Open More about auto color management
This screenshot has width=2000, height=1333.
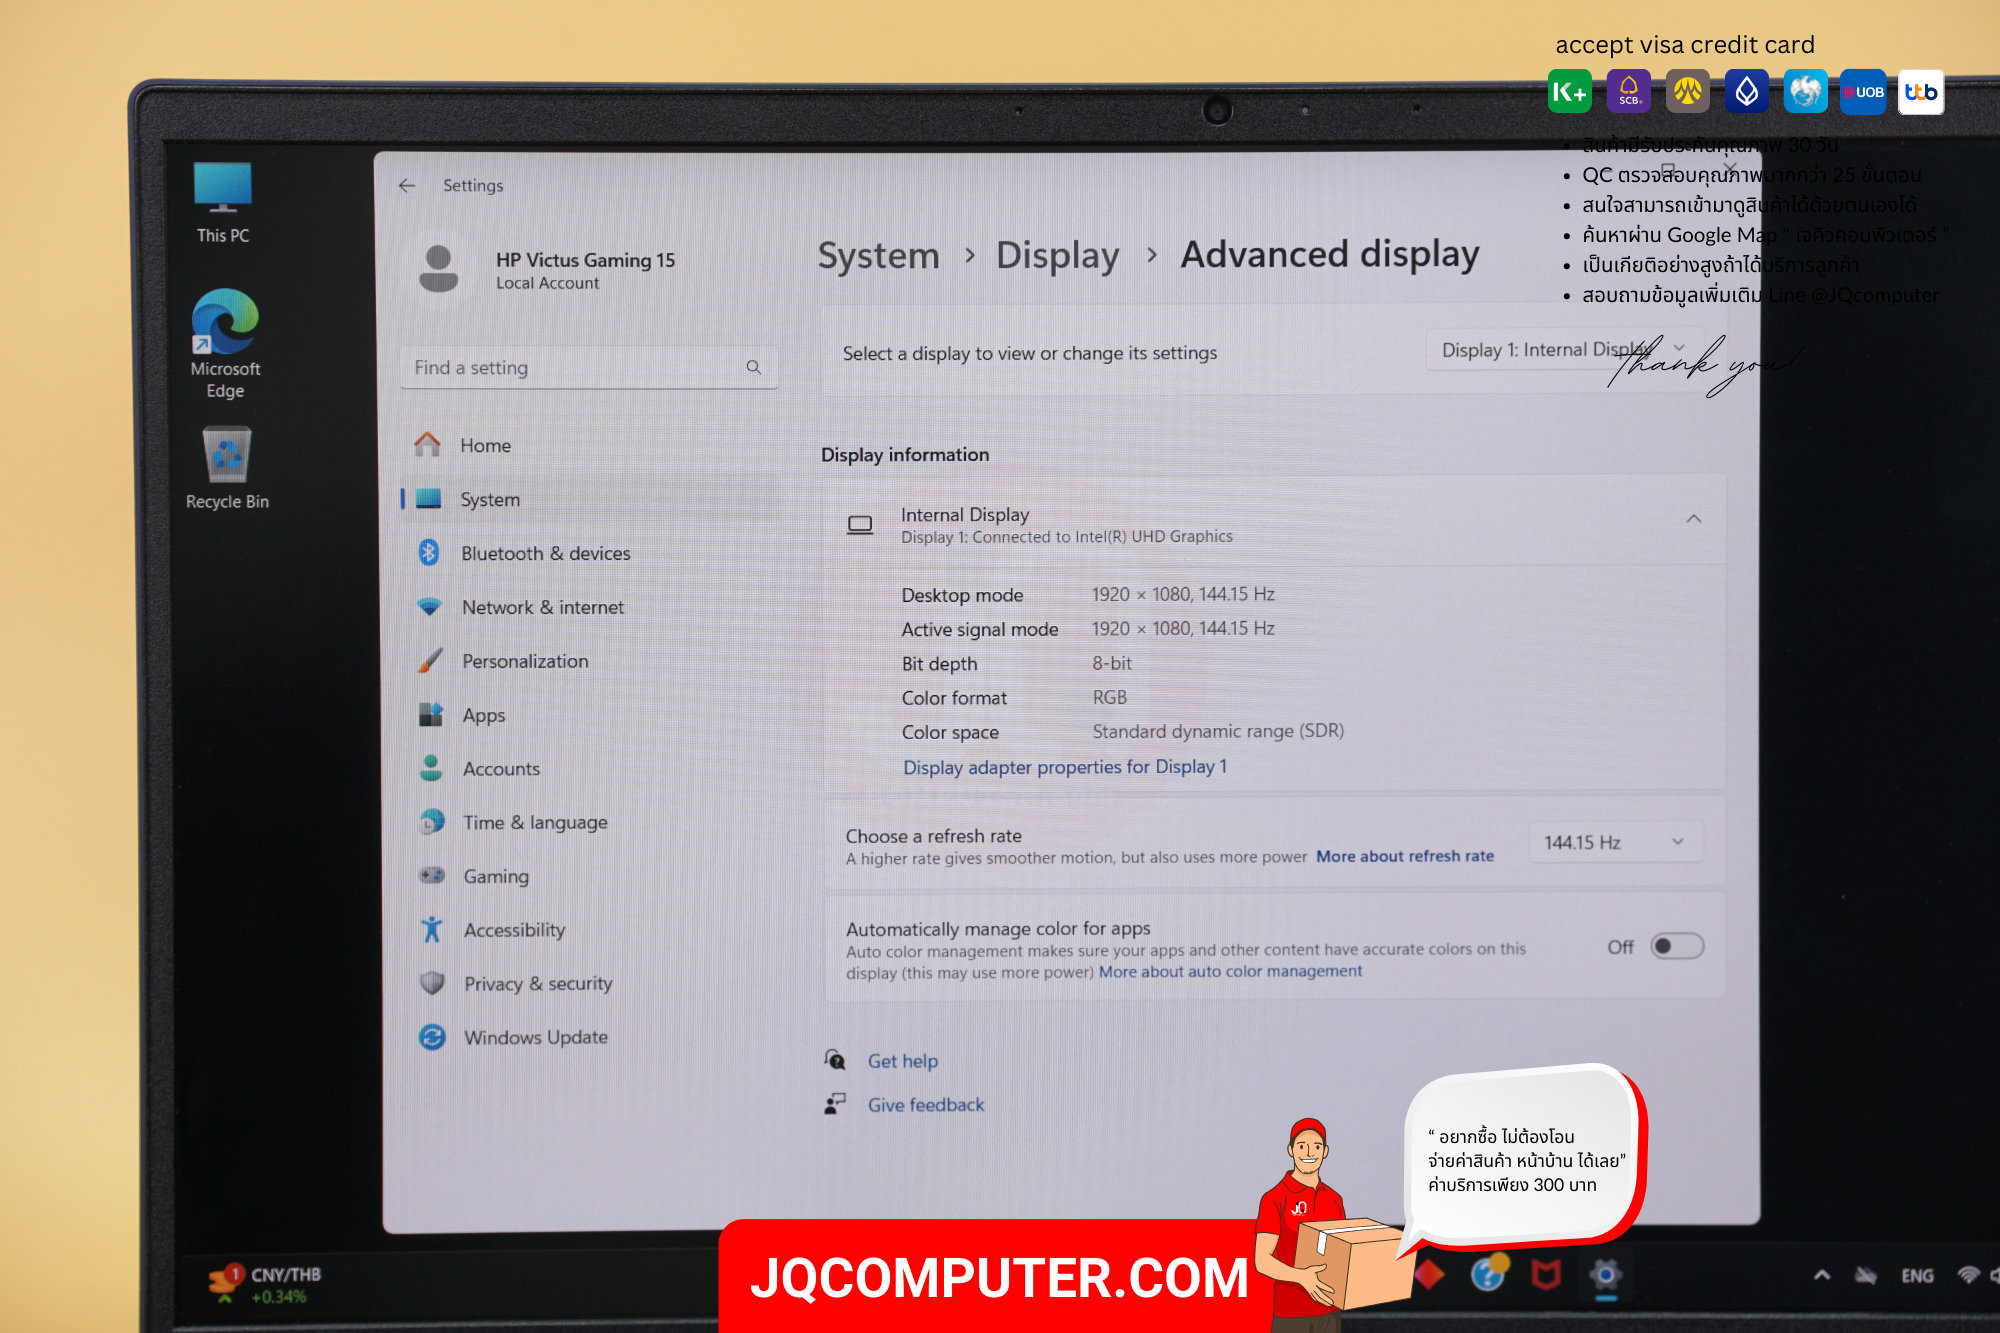[1230, 971]
